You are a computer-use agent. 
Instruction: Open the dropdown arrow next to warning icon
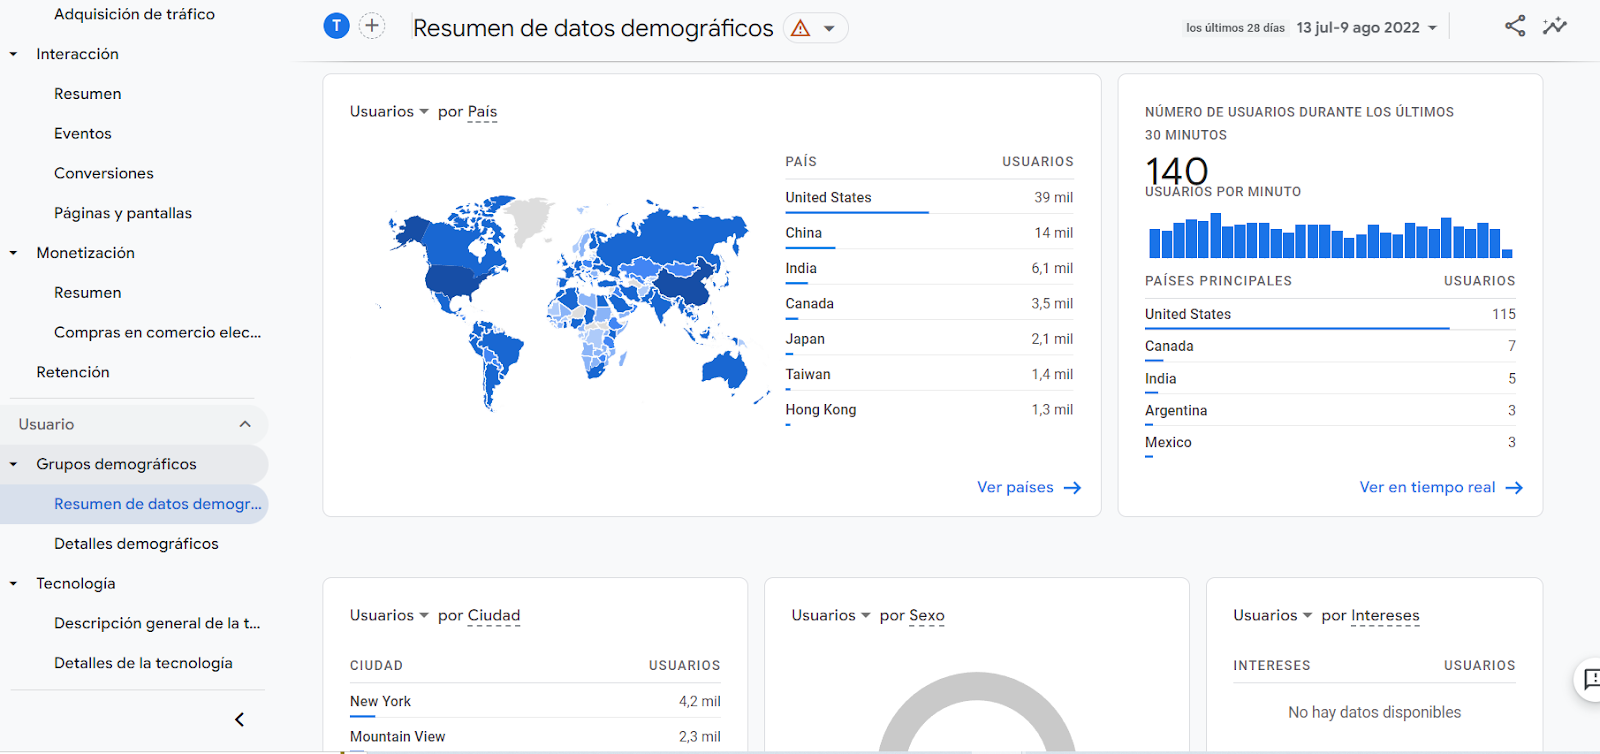(x=829, y=29)
